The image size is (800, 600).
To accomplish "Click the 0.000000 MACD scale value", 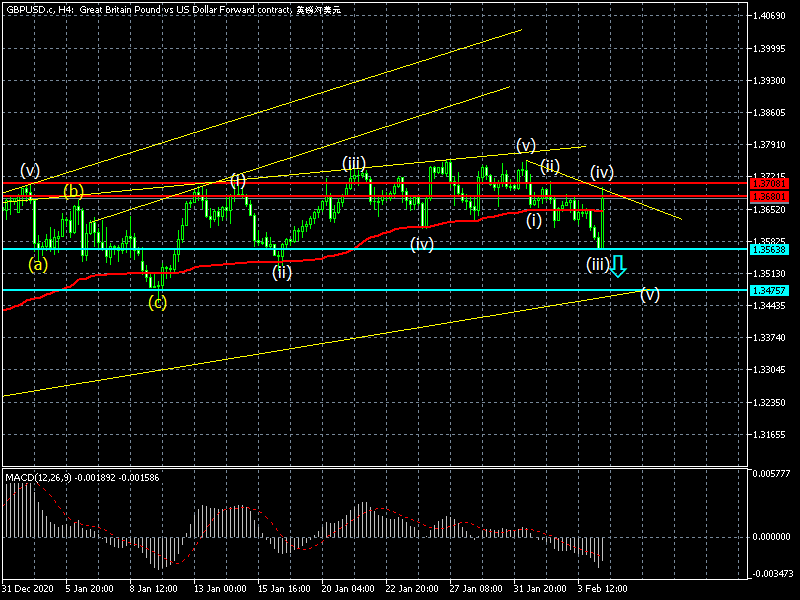I will click(771, 537).
